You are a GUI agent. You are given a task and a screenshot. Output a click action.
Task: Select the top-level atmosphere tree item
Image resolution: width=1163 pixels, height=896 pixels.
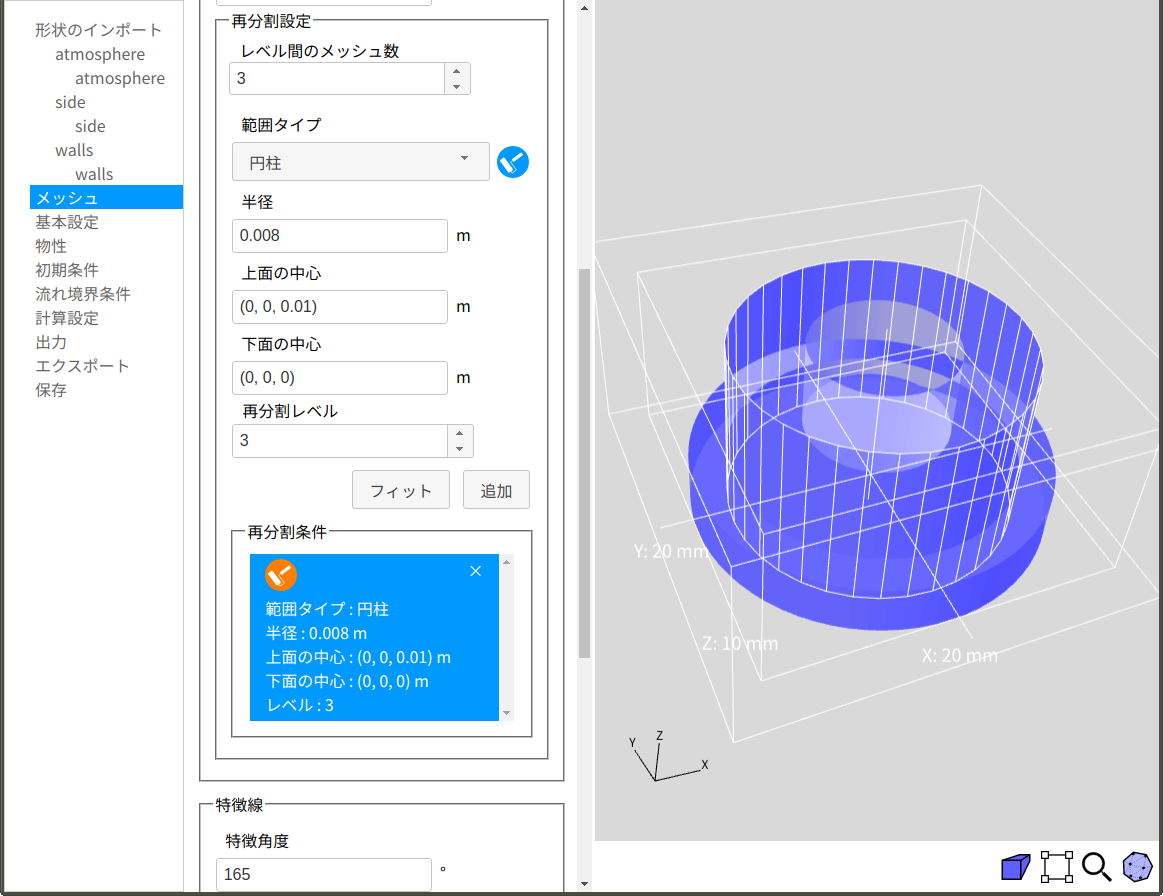click(x=100, y=54)
